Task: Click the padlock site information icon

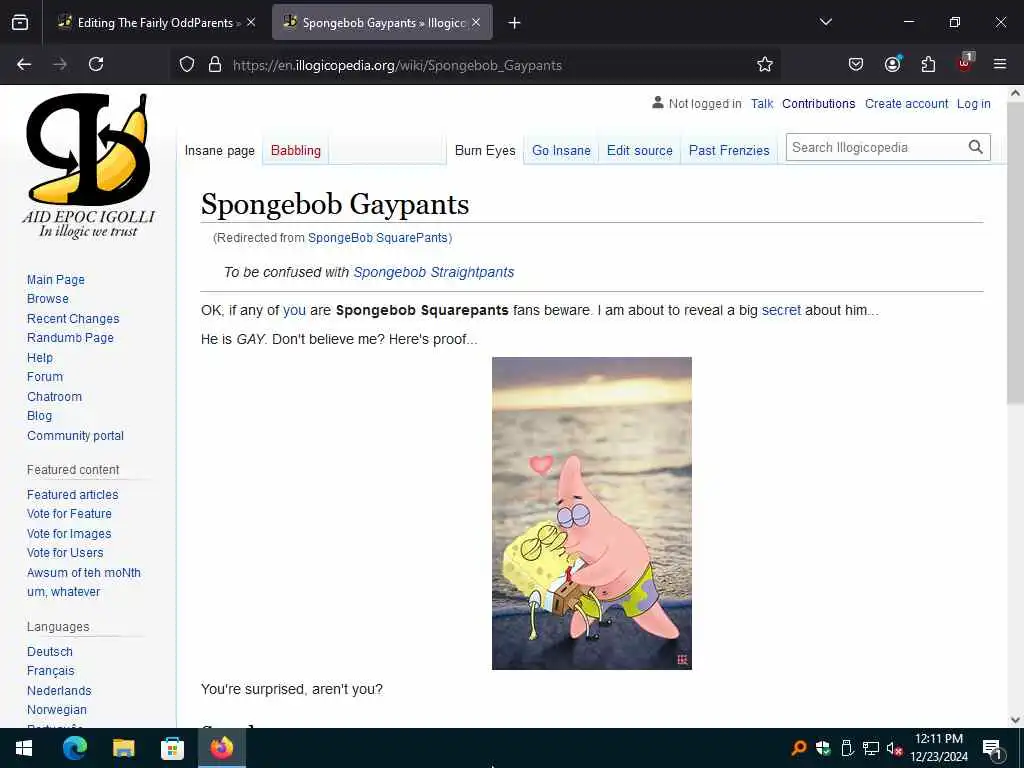Action: pos(215,65)
